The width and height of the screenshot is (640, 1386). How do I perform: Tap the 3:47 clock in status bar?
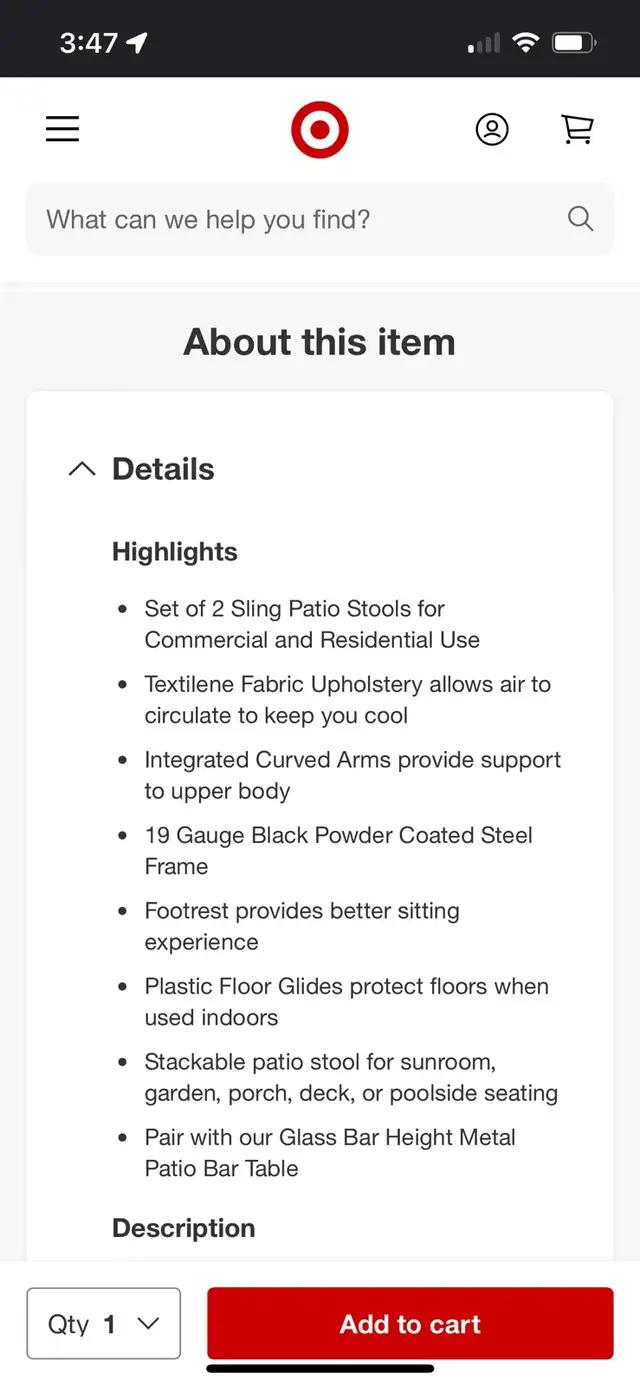click(x=89, y=43)
